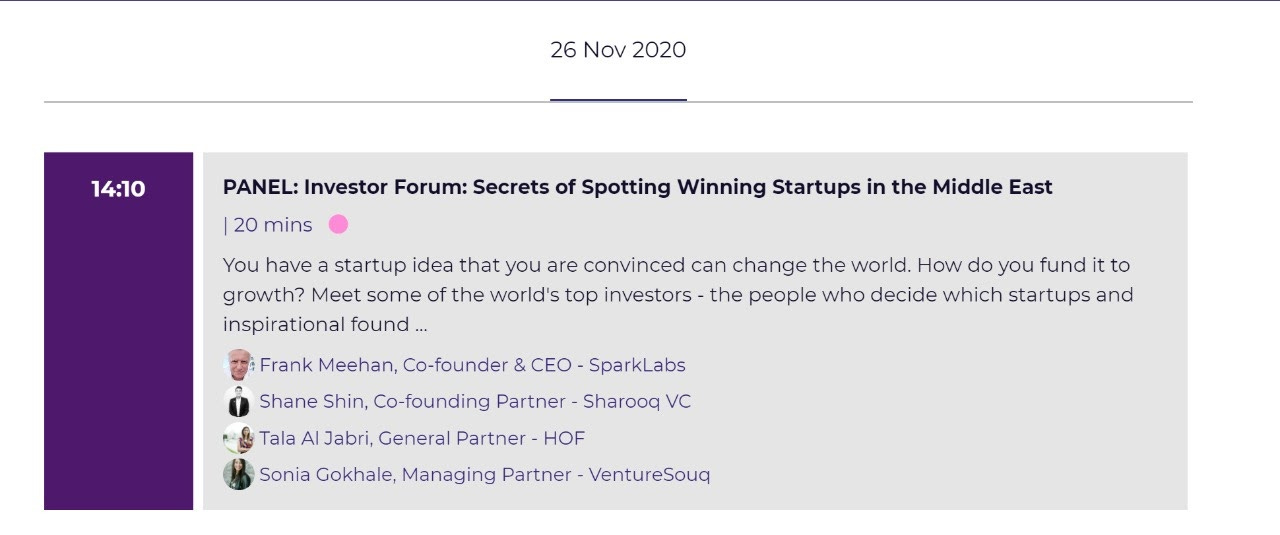Open Shane Shin Sharooq VC speaker link
The image size is (1280, 535).
[x=475, y=402]
